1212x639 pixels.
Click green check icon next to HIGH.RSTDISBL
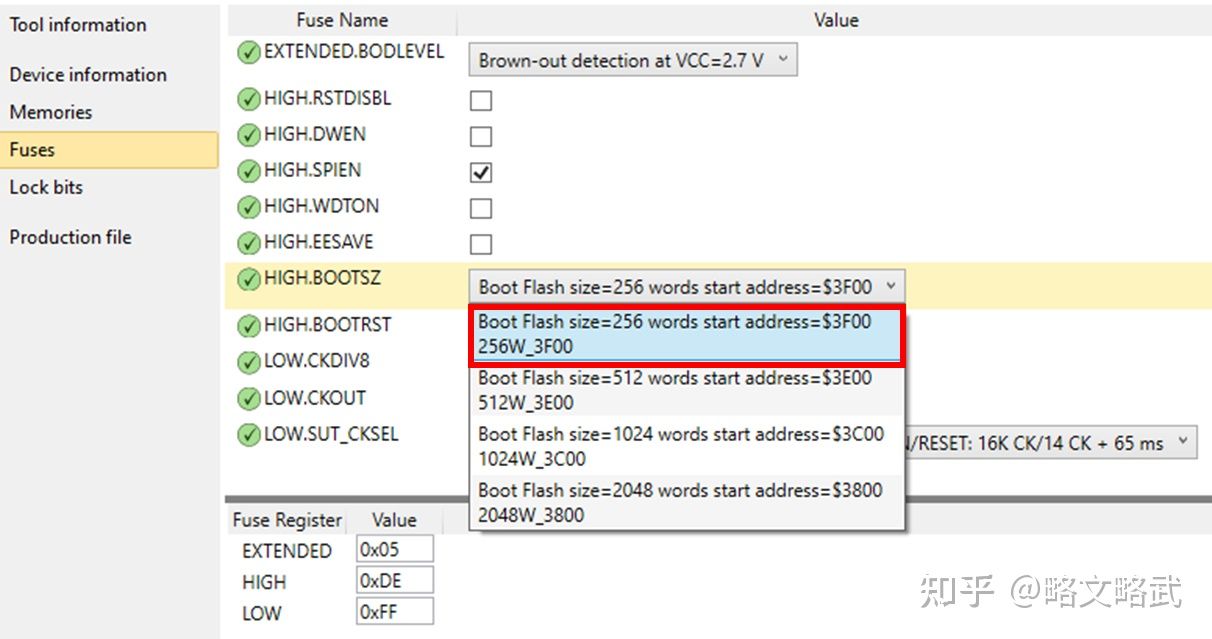(249, 99)
